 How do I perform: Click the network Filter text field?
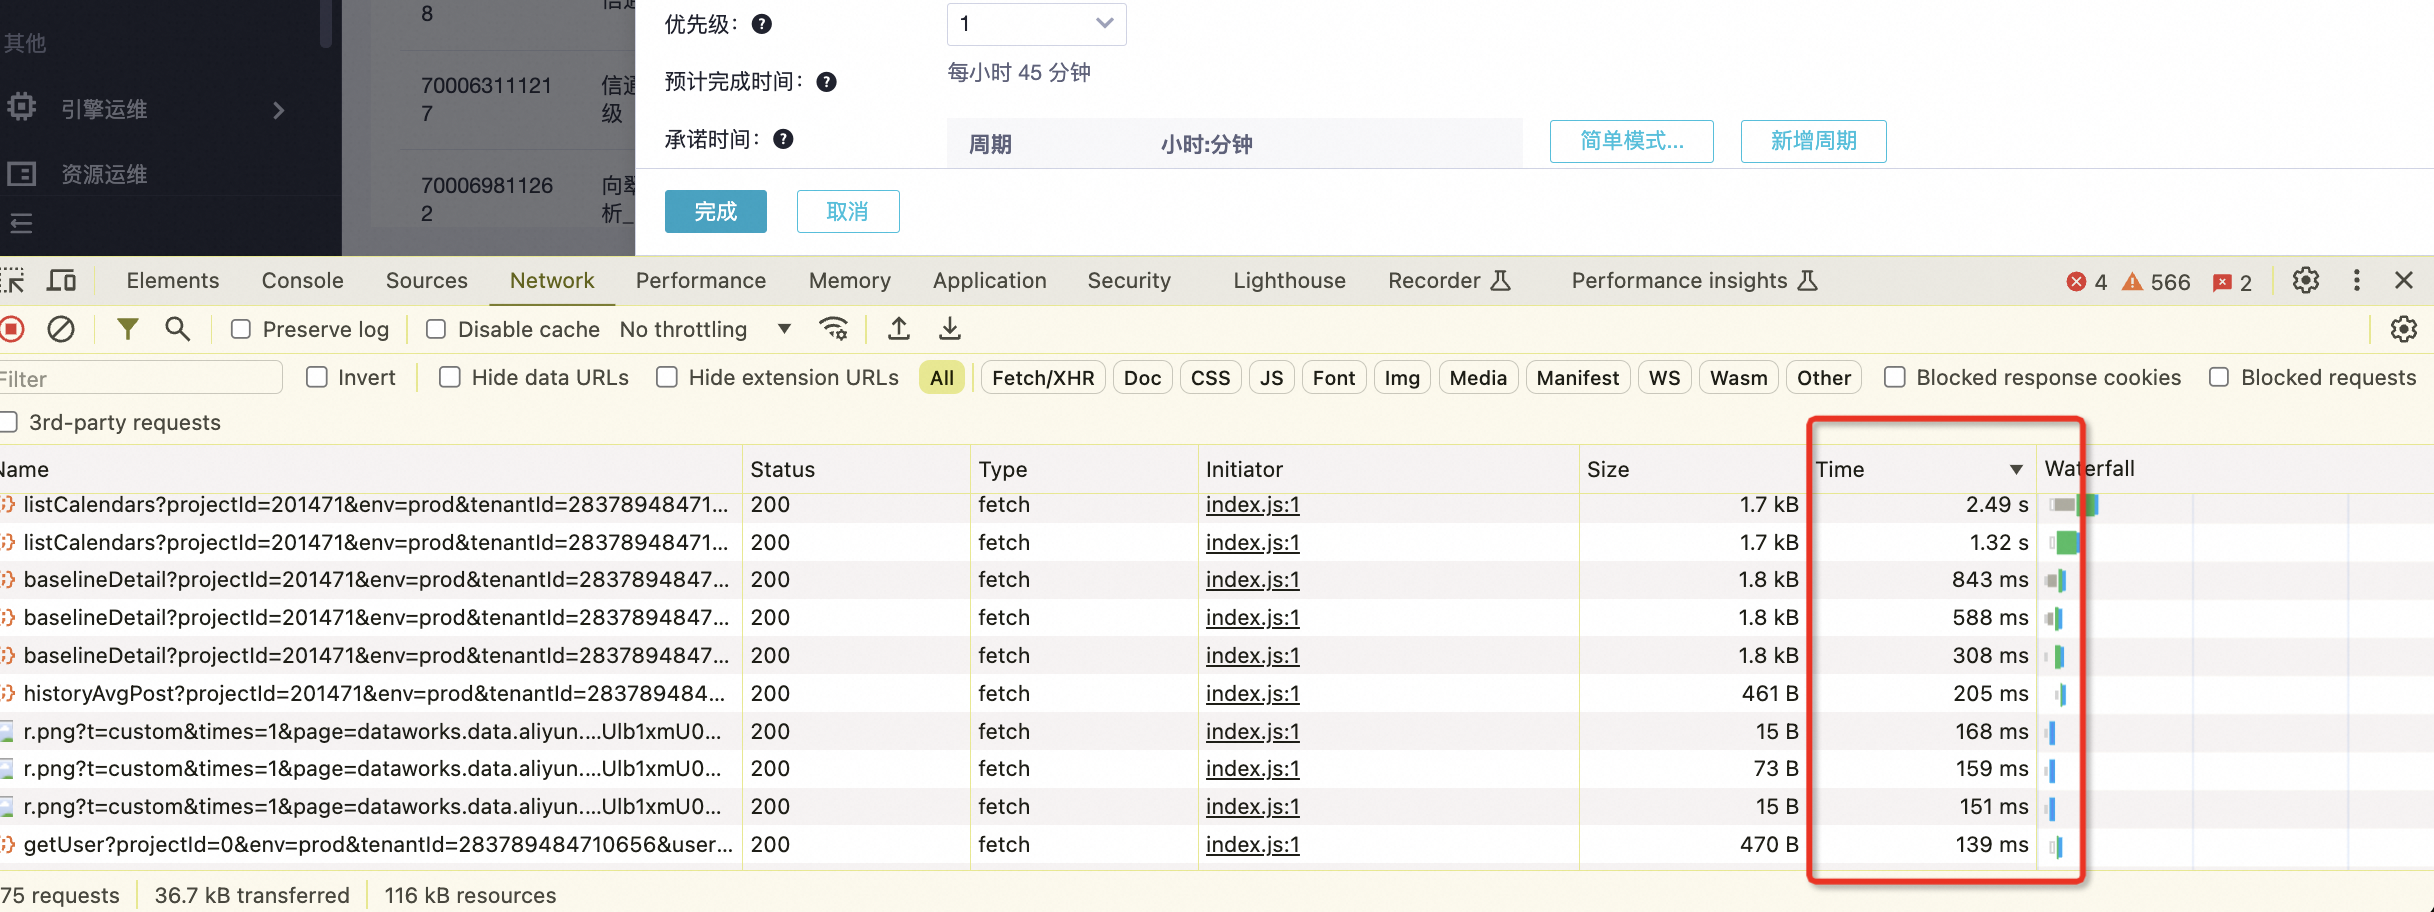[x=140, y=378]
